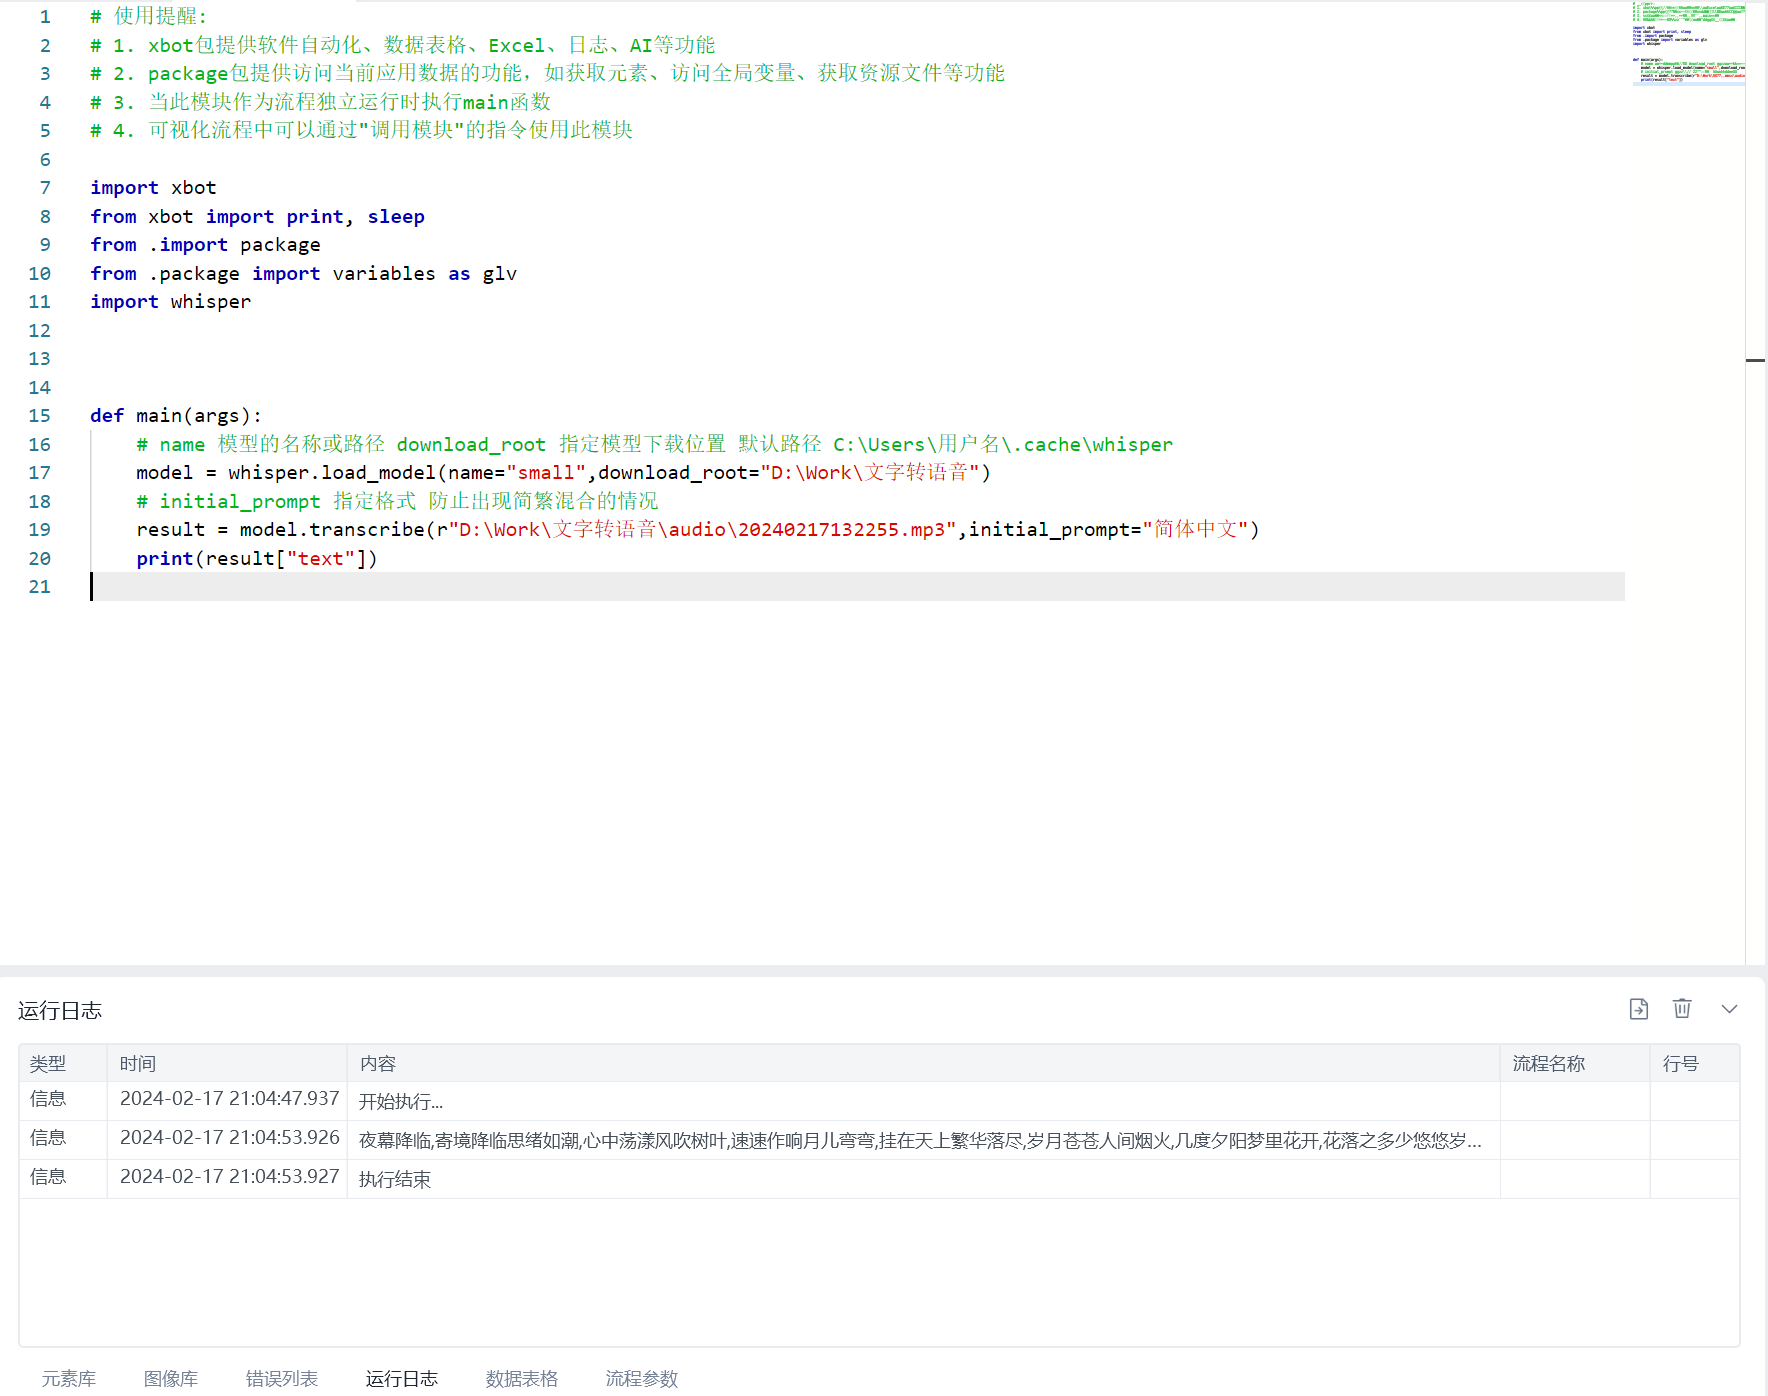Switch to the 元素库 tab
Image resolution: width=1768 pixels, height=1396 pixels.
click(x=68, y=1378)
